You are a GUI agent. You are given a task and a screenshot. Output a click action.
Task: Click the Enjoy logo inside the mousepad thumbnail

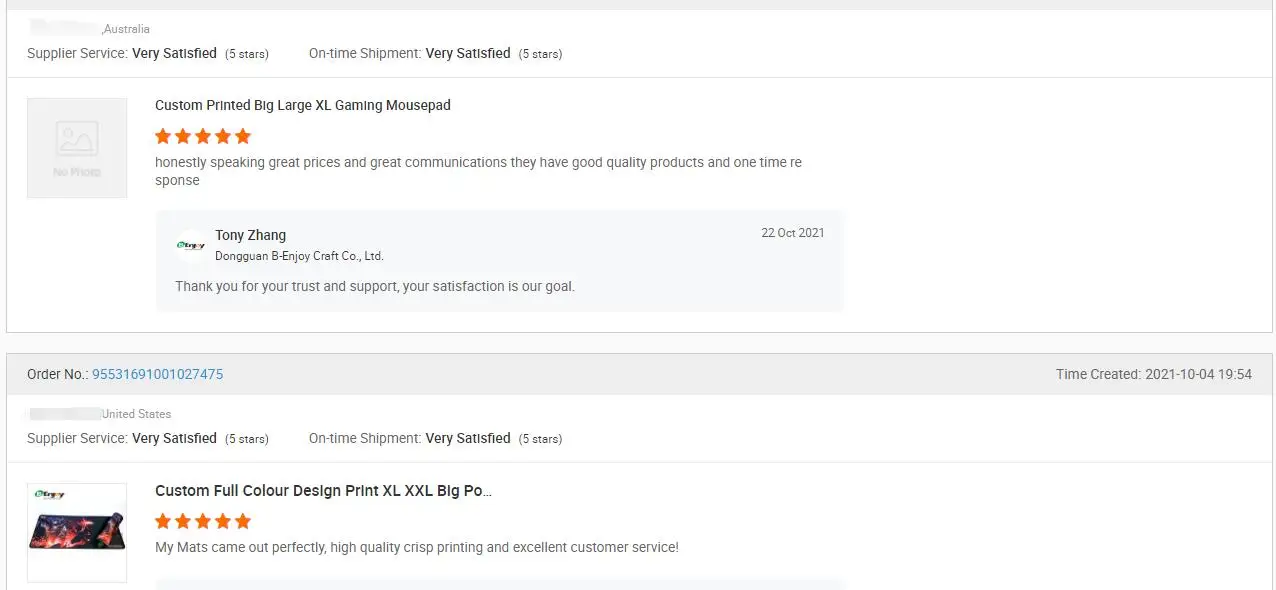coord(49,495)
